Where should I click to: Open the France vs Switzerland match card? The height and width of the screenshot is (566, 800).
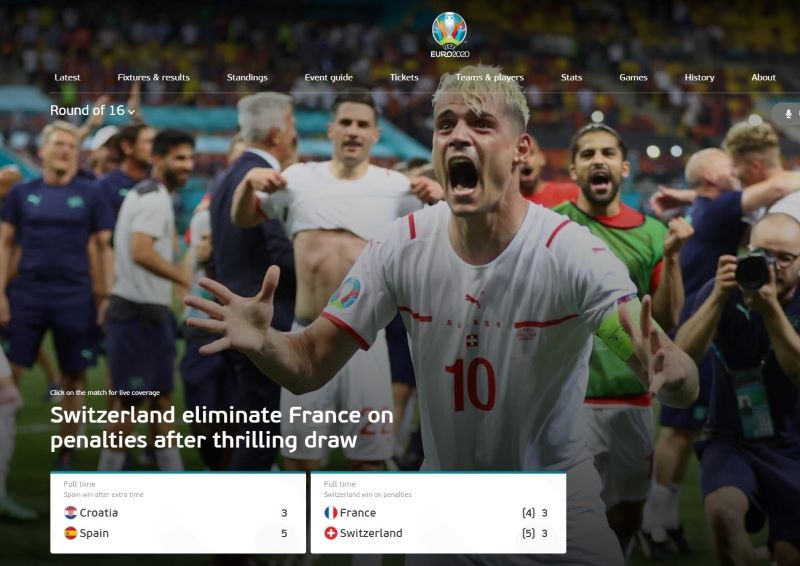[438, 512]
